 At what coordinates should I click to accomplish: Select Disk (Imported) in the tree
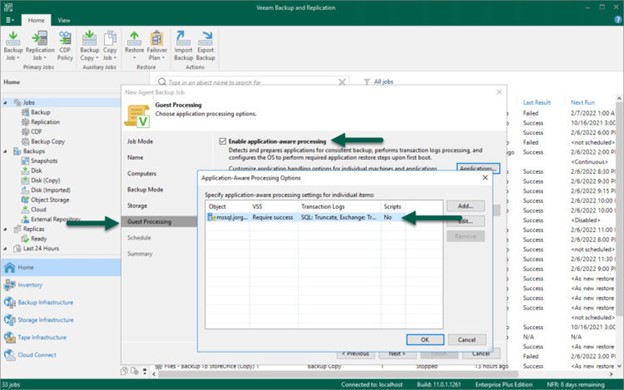tap(51, 190)
